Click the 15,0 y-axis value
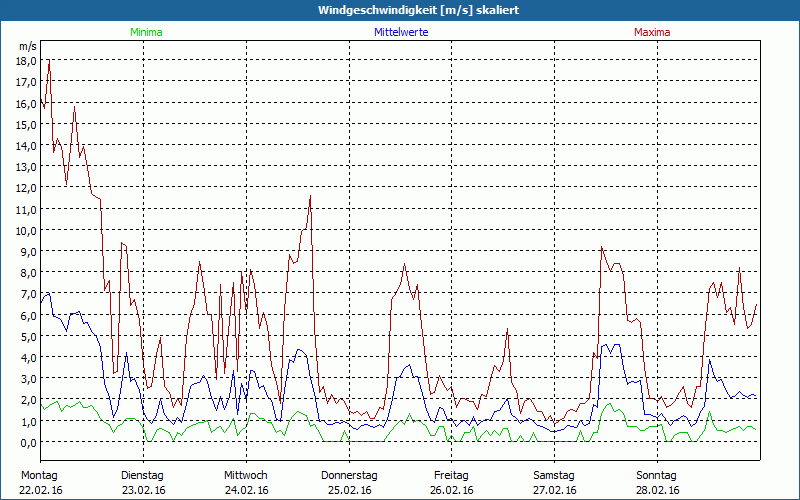Screen dimensions: 800x500 pos(26,124)
